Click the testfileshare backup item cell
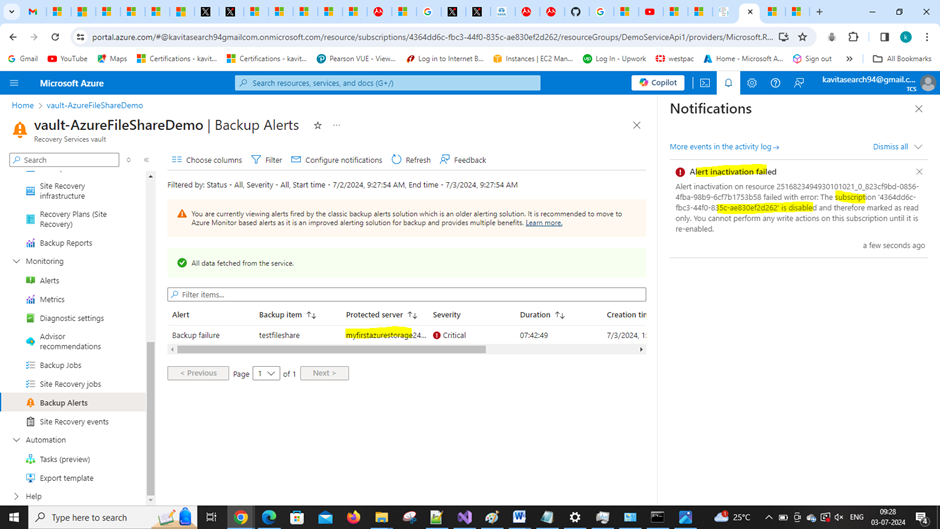Viewport: 940px width, 529px height. (279, 335)
